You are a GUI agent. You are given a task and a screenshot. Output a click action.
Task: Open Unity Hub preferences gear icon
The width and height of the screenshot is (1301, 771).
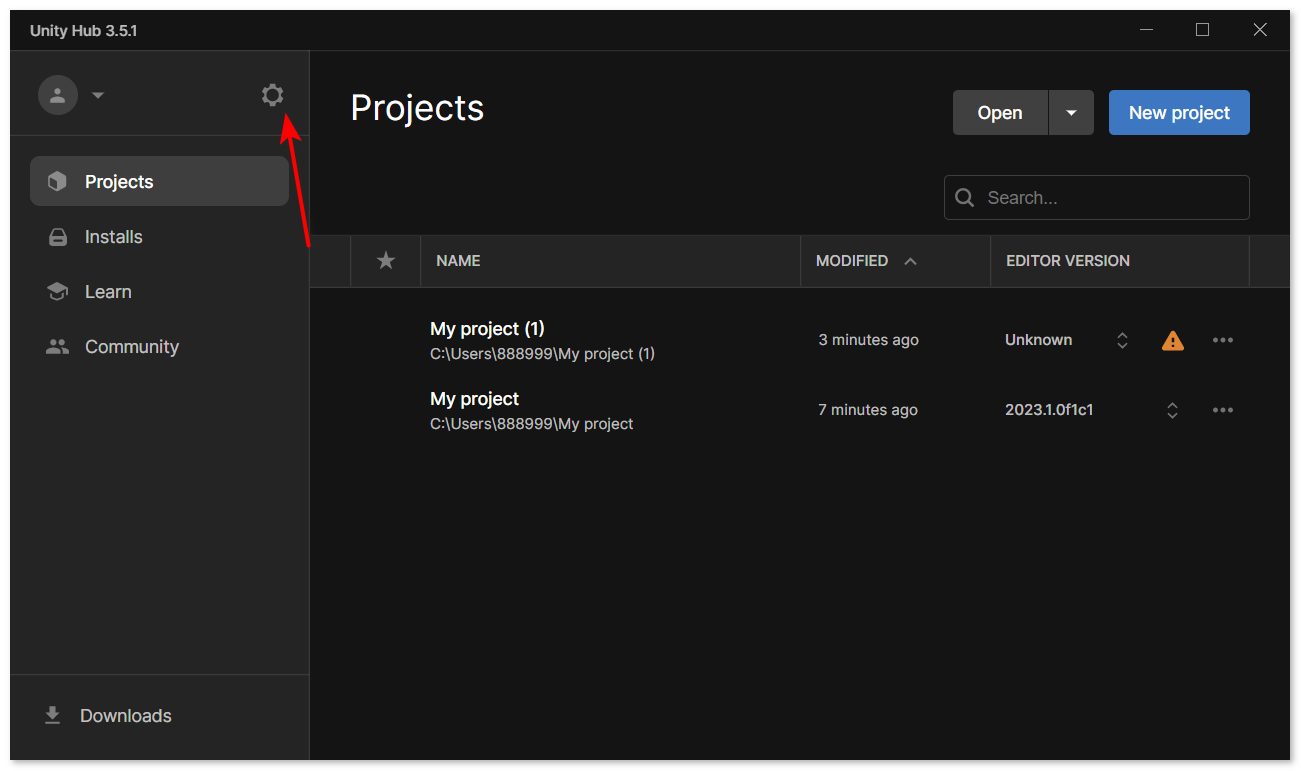point(272,95)
